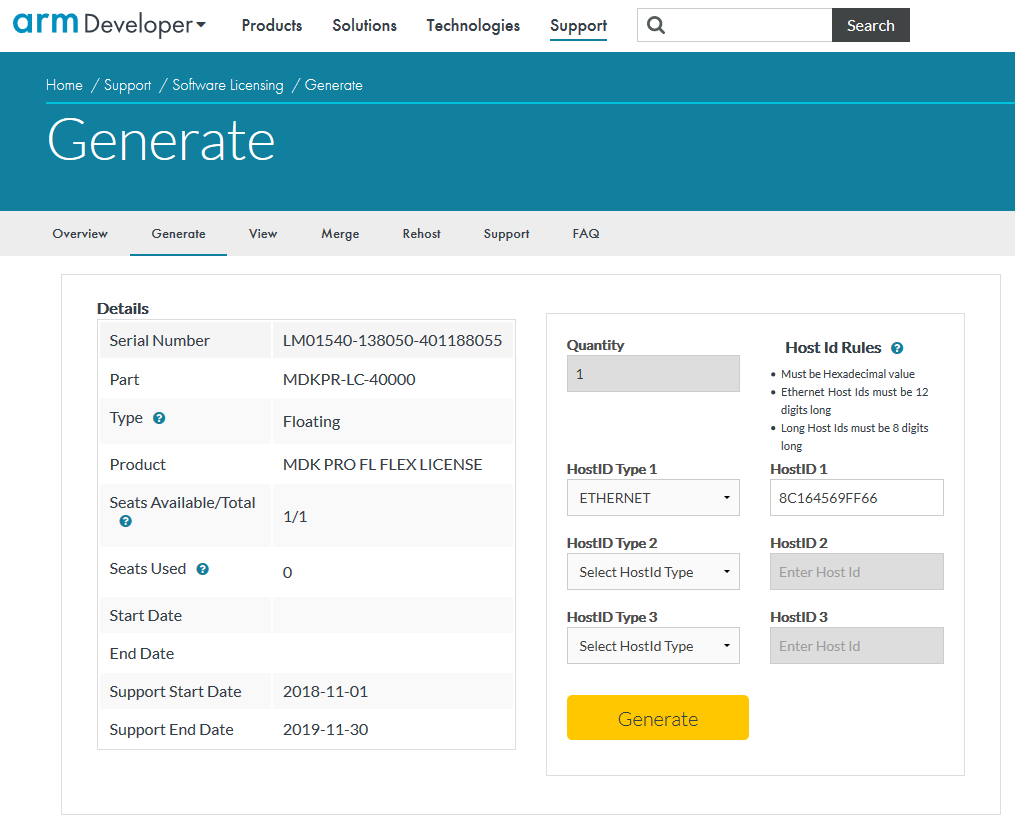Expand the Developer dropdown arrow in the header

[201, 25]
